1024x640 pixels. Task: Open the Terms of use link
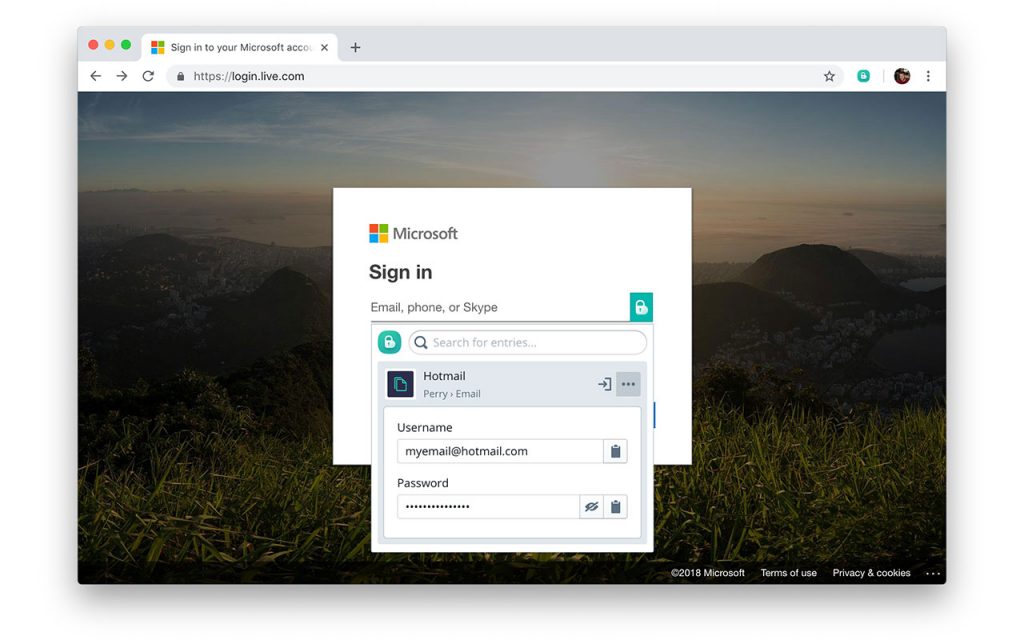(788, 573)
